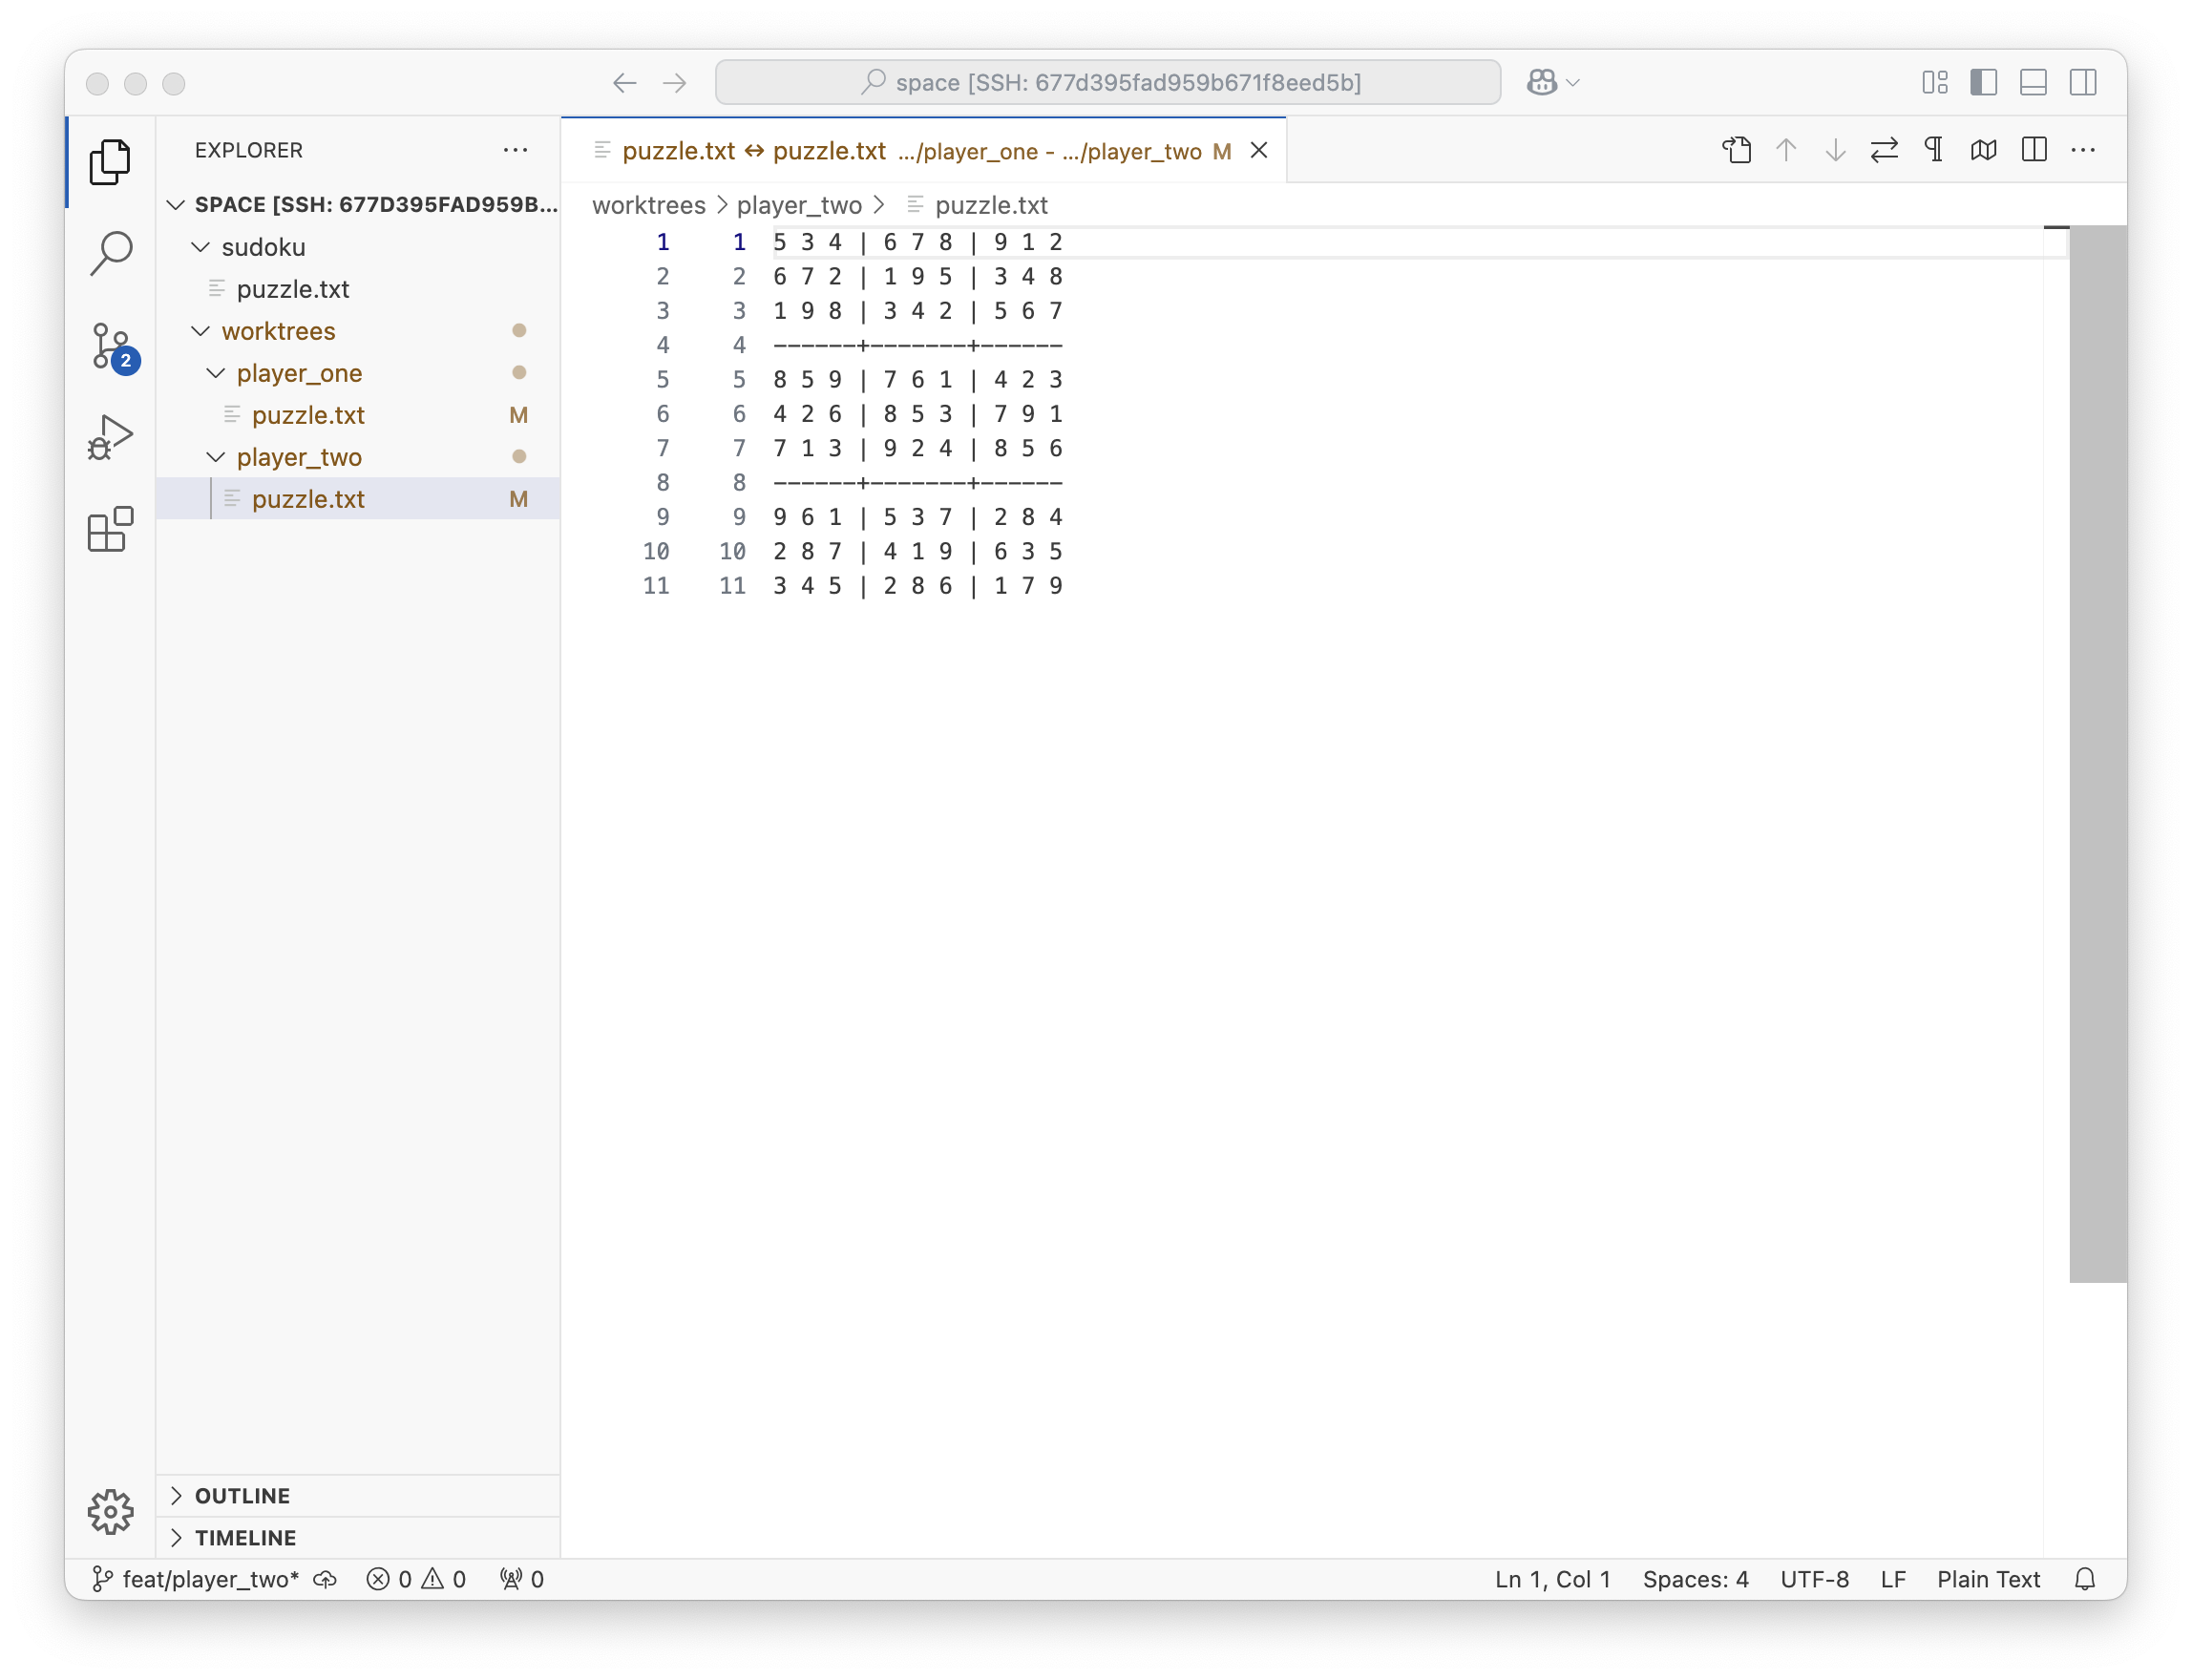
Task: Open the Manage settings gear
Action: coord(110,1513)
